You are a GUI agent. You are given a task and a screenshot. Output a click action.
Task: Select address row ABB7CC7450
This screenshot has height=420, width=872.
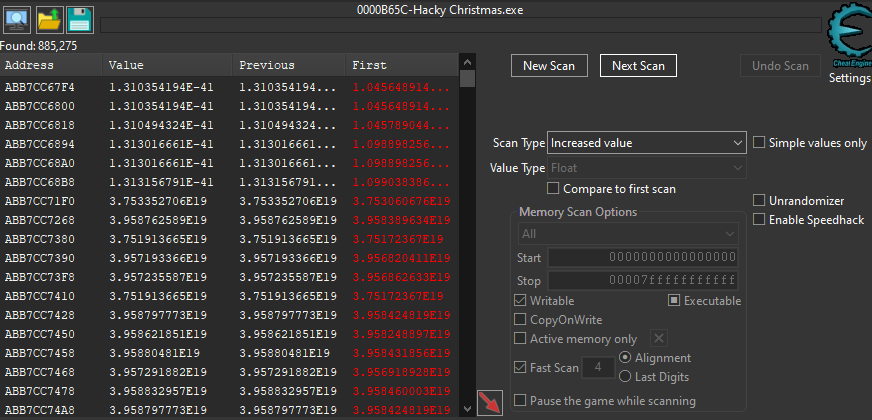(x=229, y=334)
